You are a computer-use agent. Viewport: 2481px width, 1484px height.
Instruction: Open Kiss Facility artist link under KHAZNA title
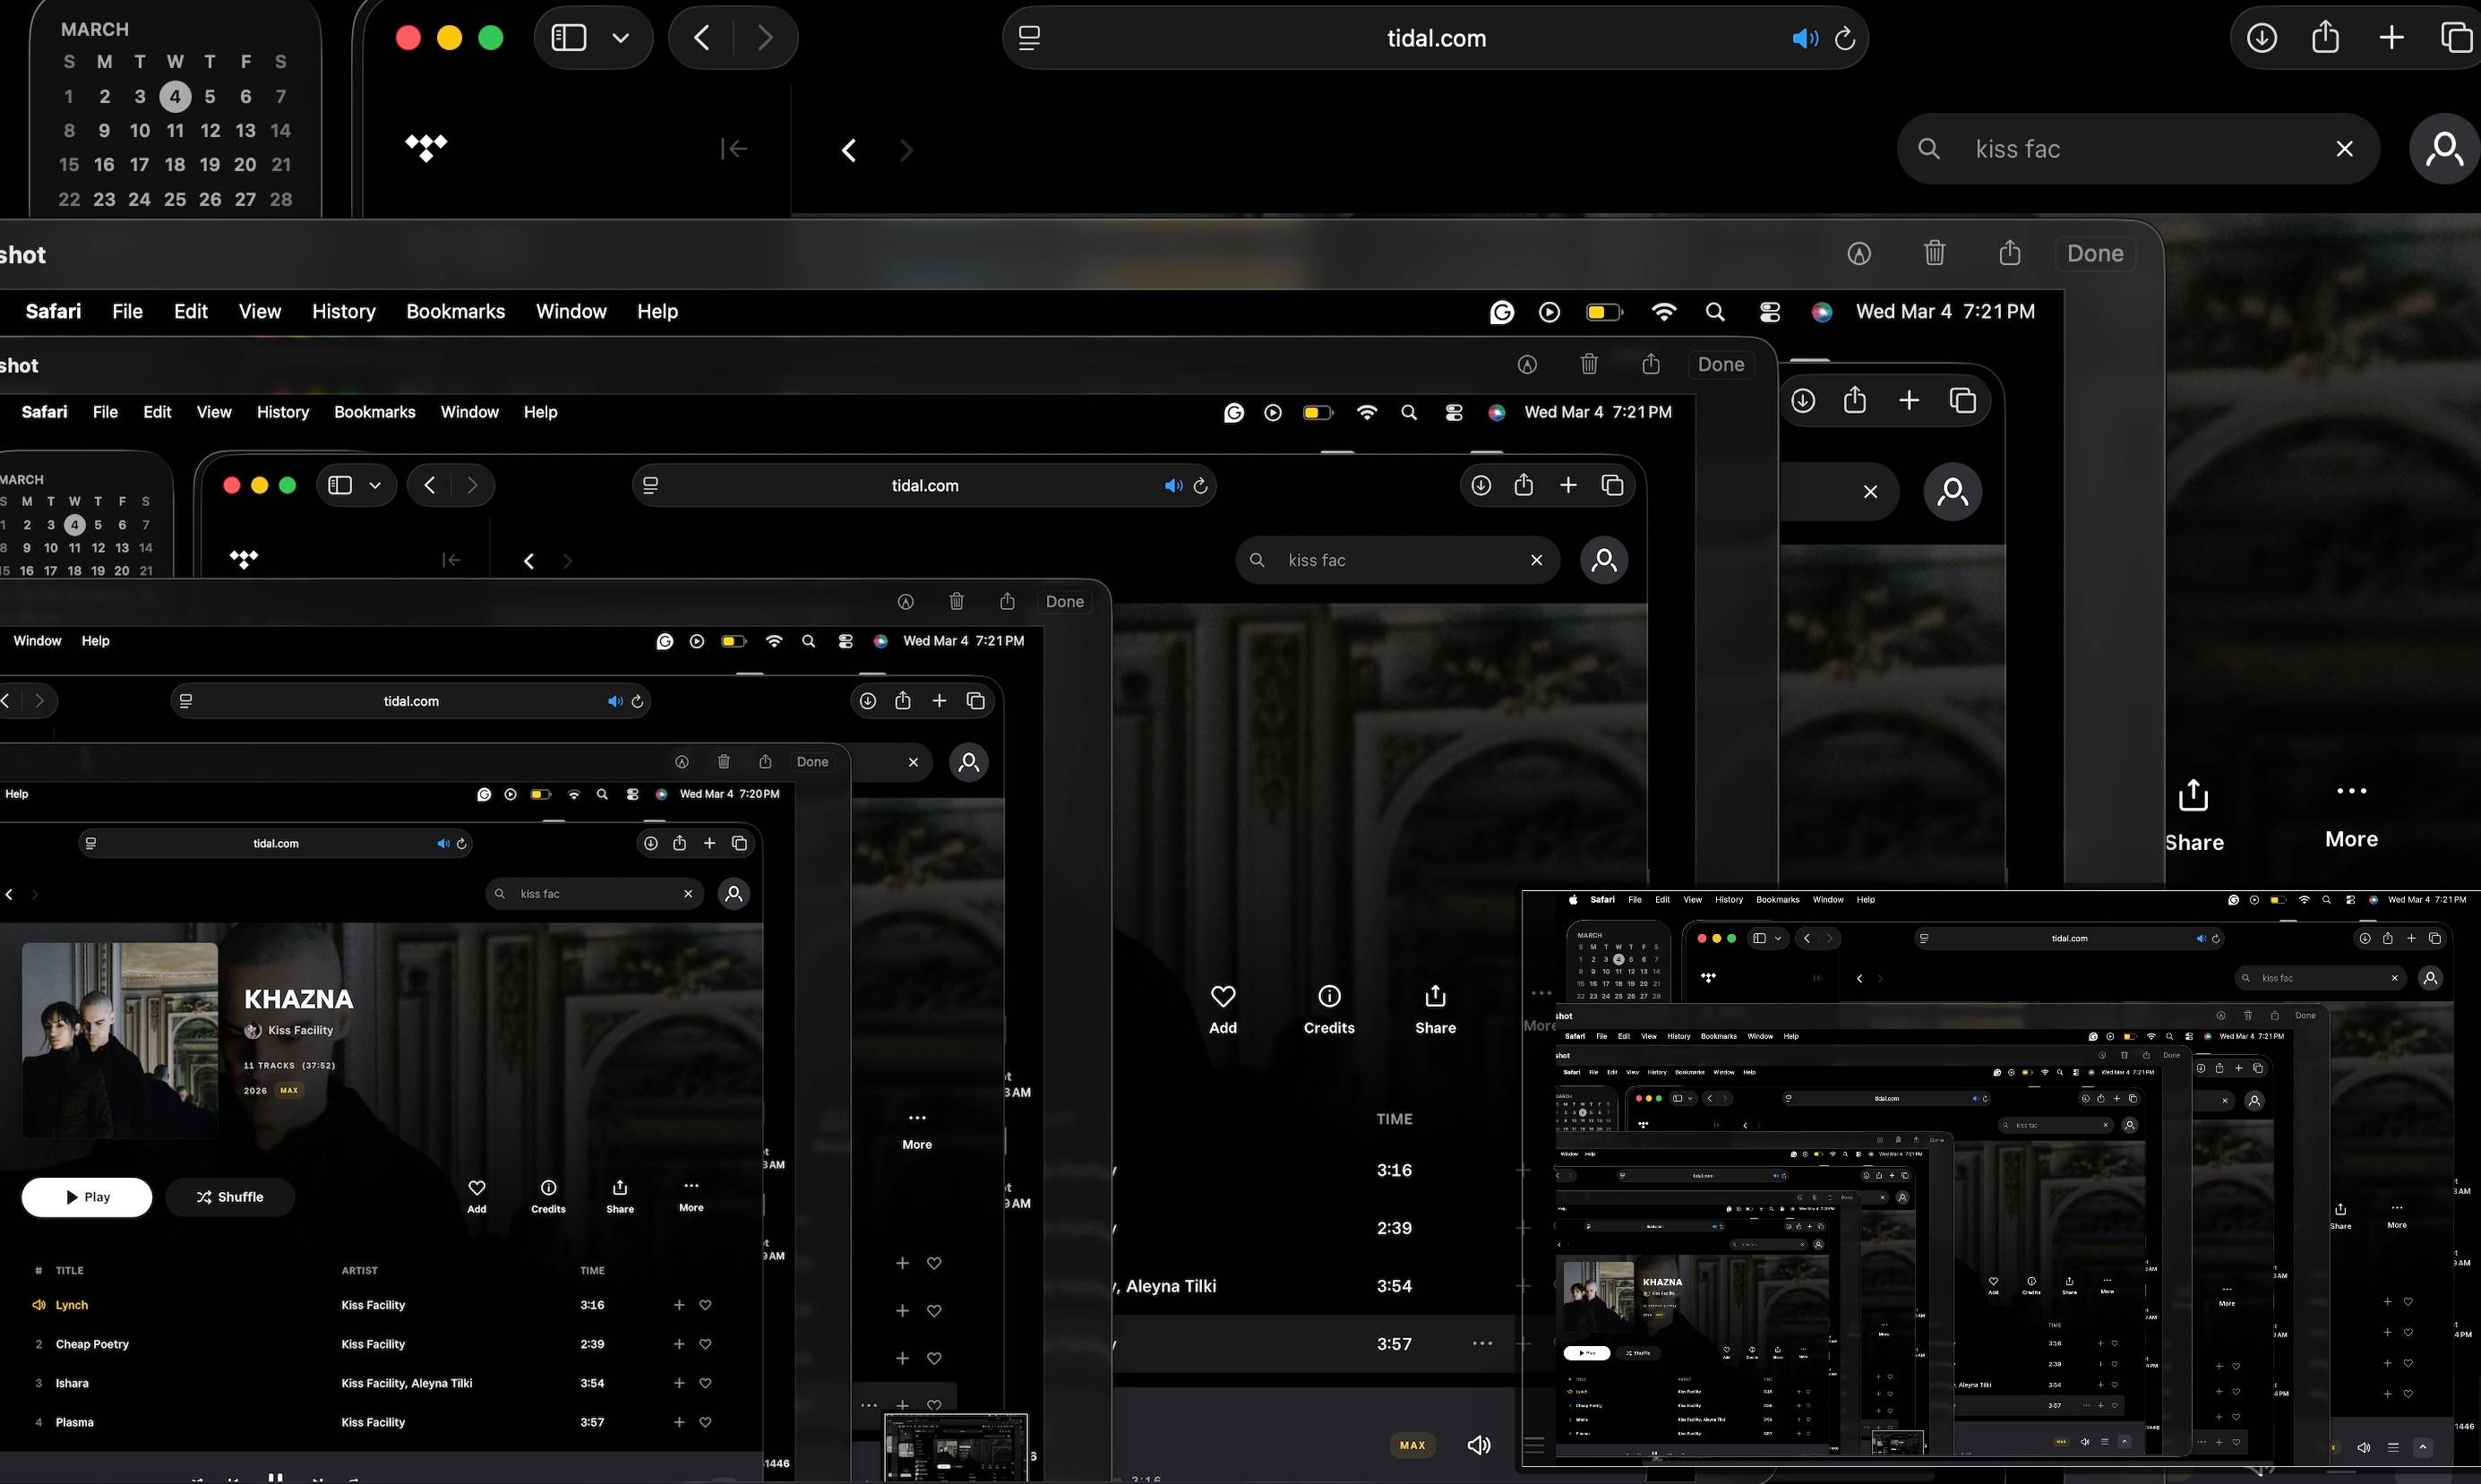[300, 1030]
